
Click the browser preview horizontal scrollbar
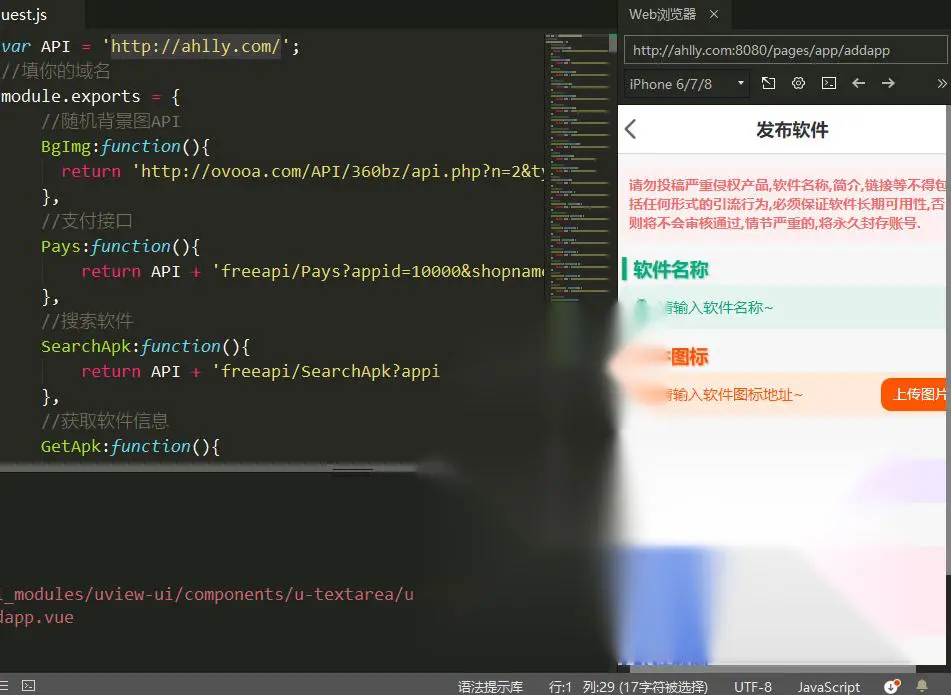[x=772, y=669]
